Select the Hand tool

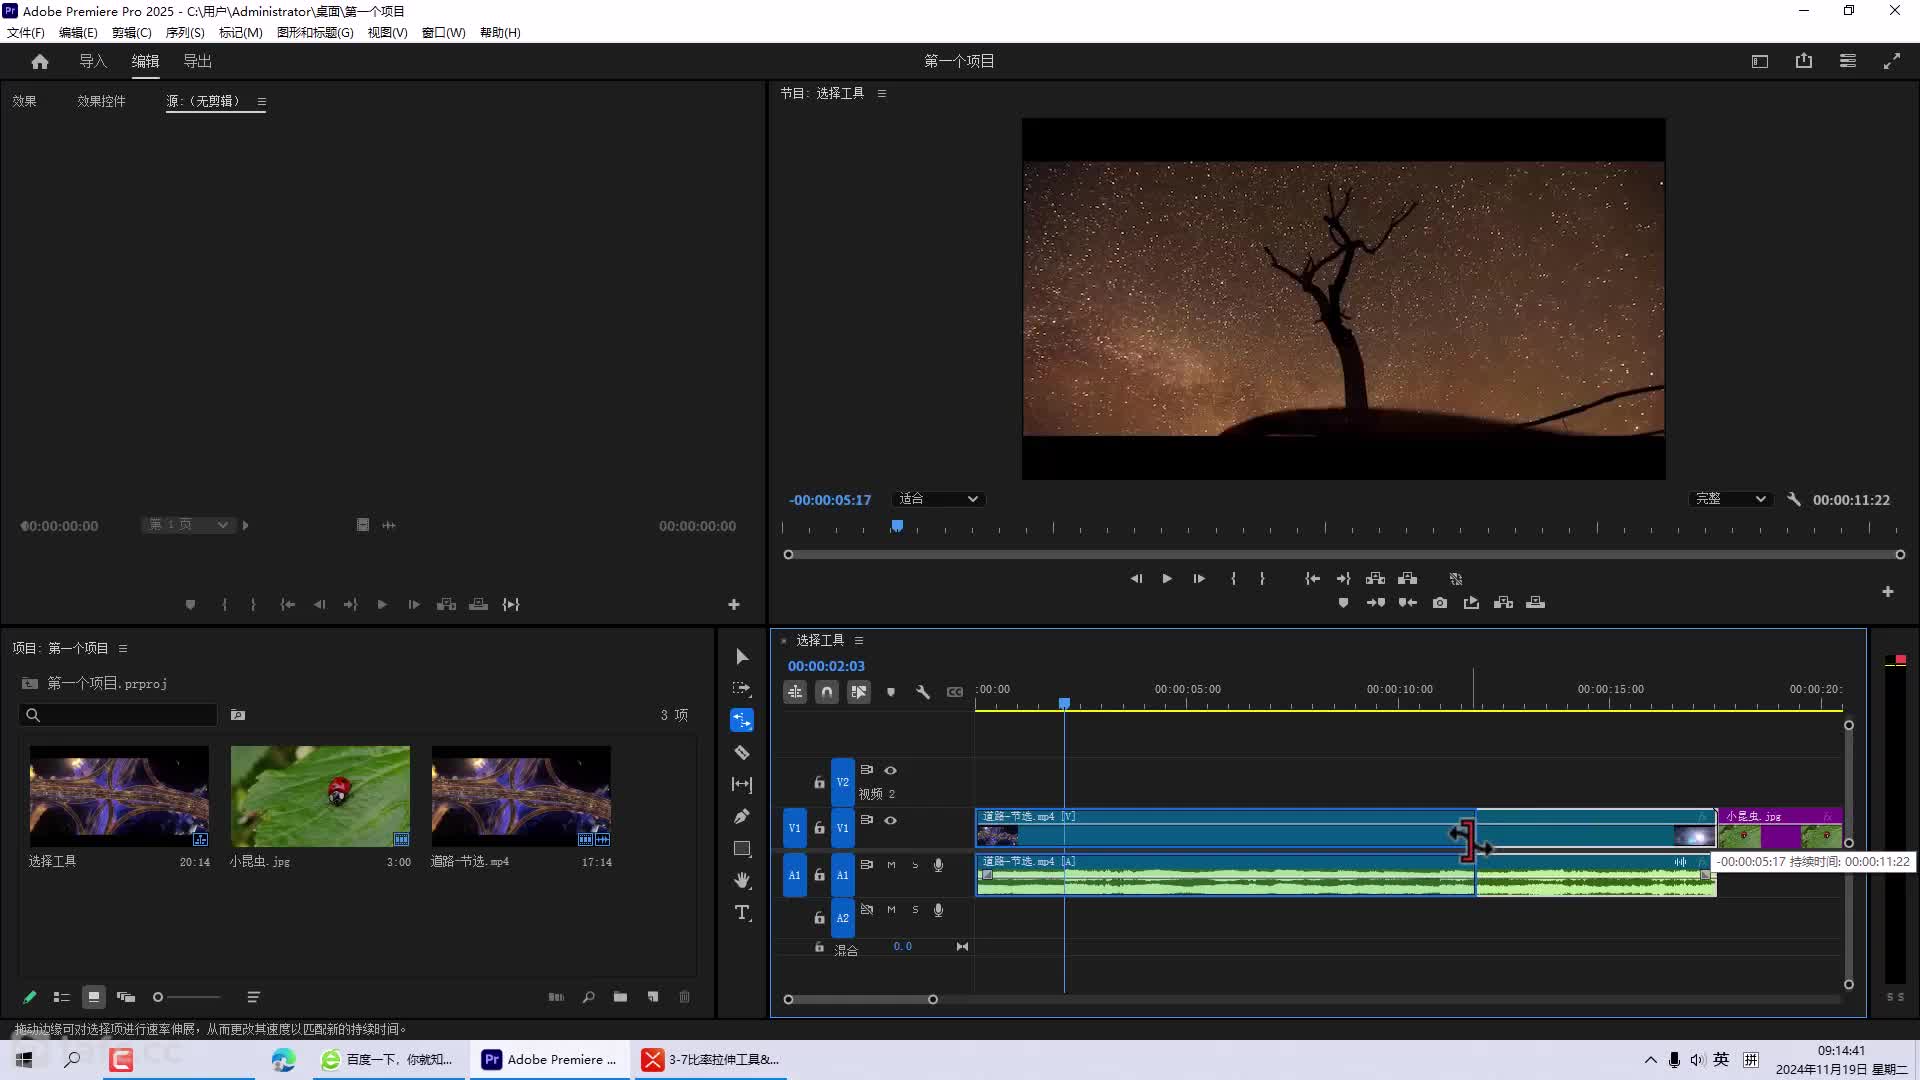click(742, 881)
